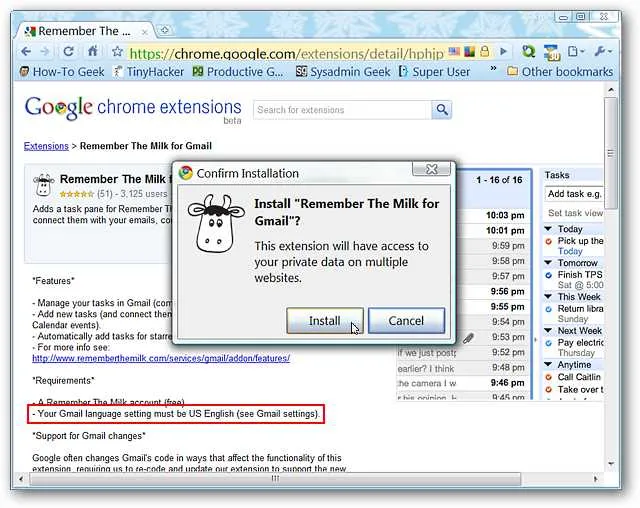Close the Confirm Installation dialog
The width and height of the screenshot is (640, 508).
(x=432, y=169)
